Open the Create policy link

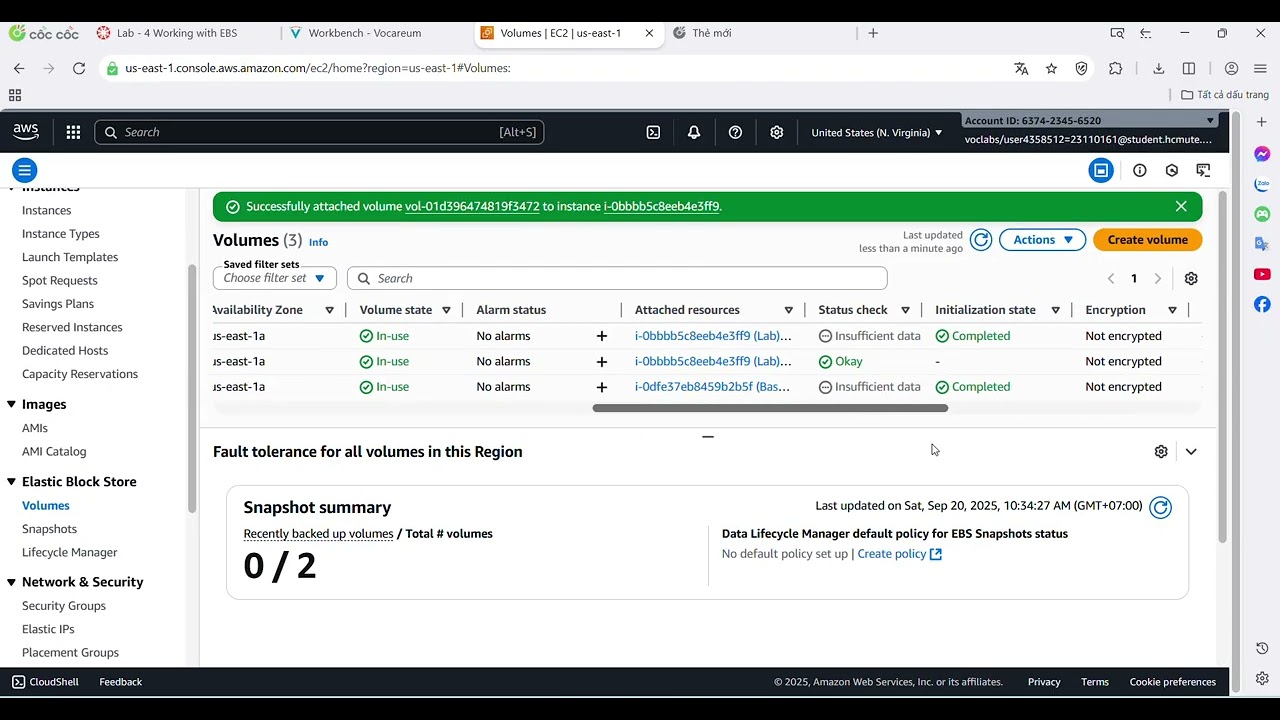[899, 554]
